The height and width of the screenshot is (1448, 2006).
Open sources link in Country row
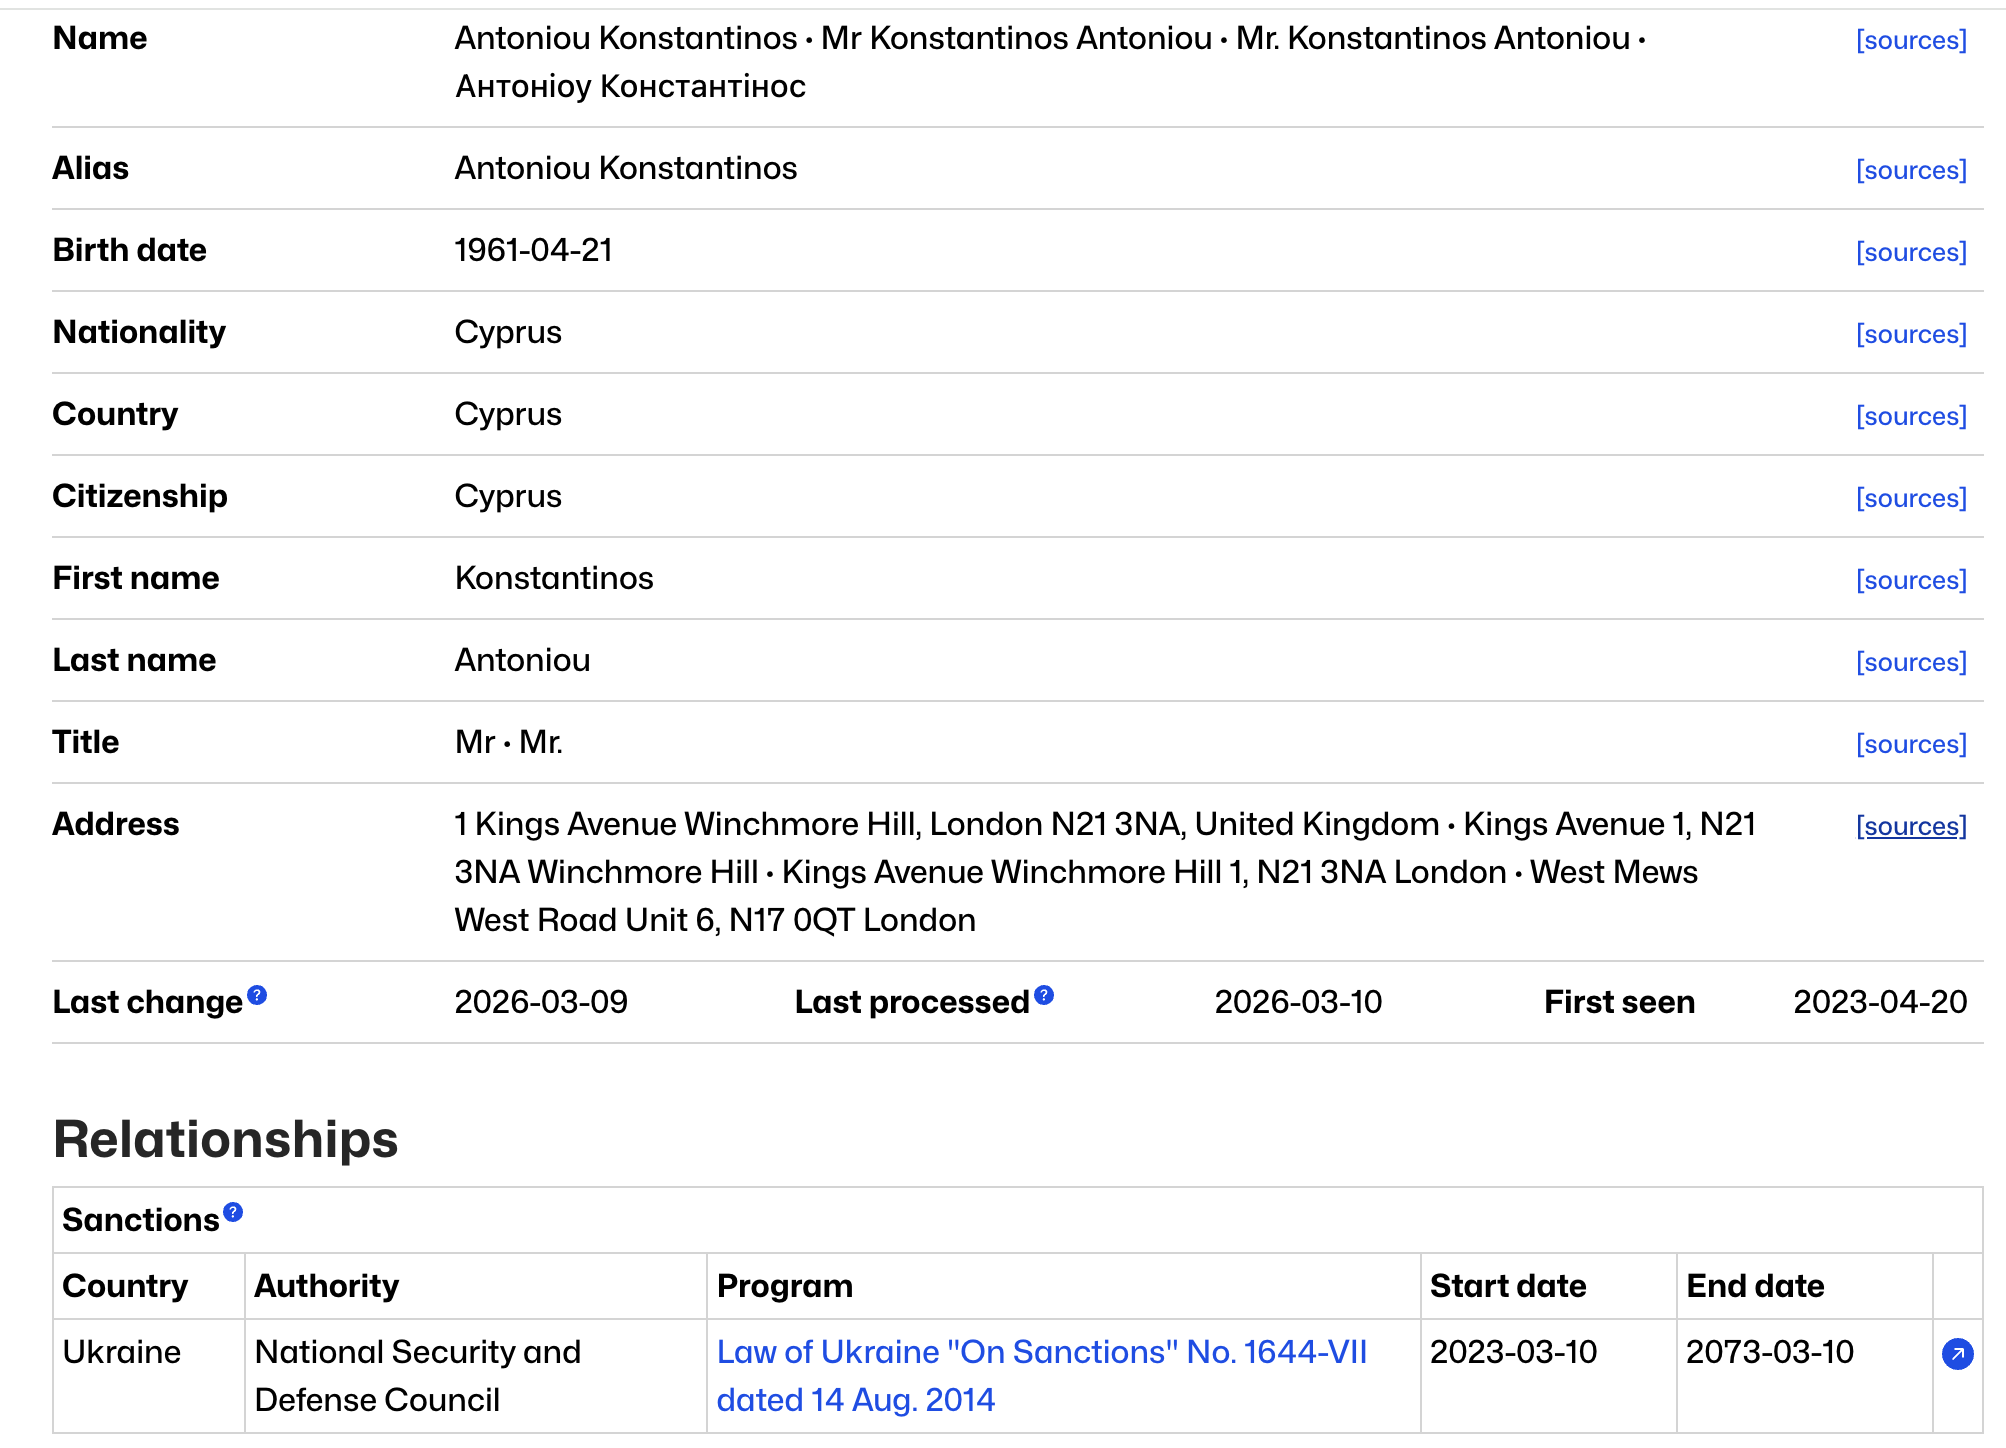point(1910,416)
